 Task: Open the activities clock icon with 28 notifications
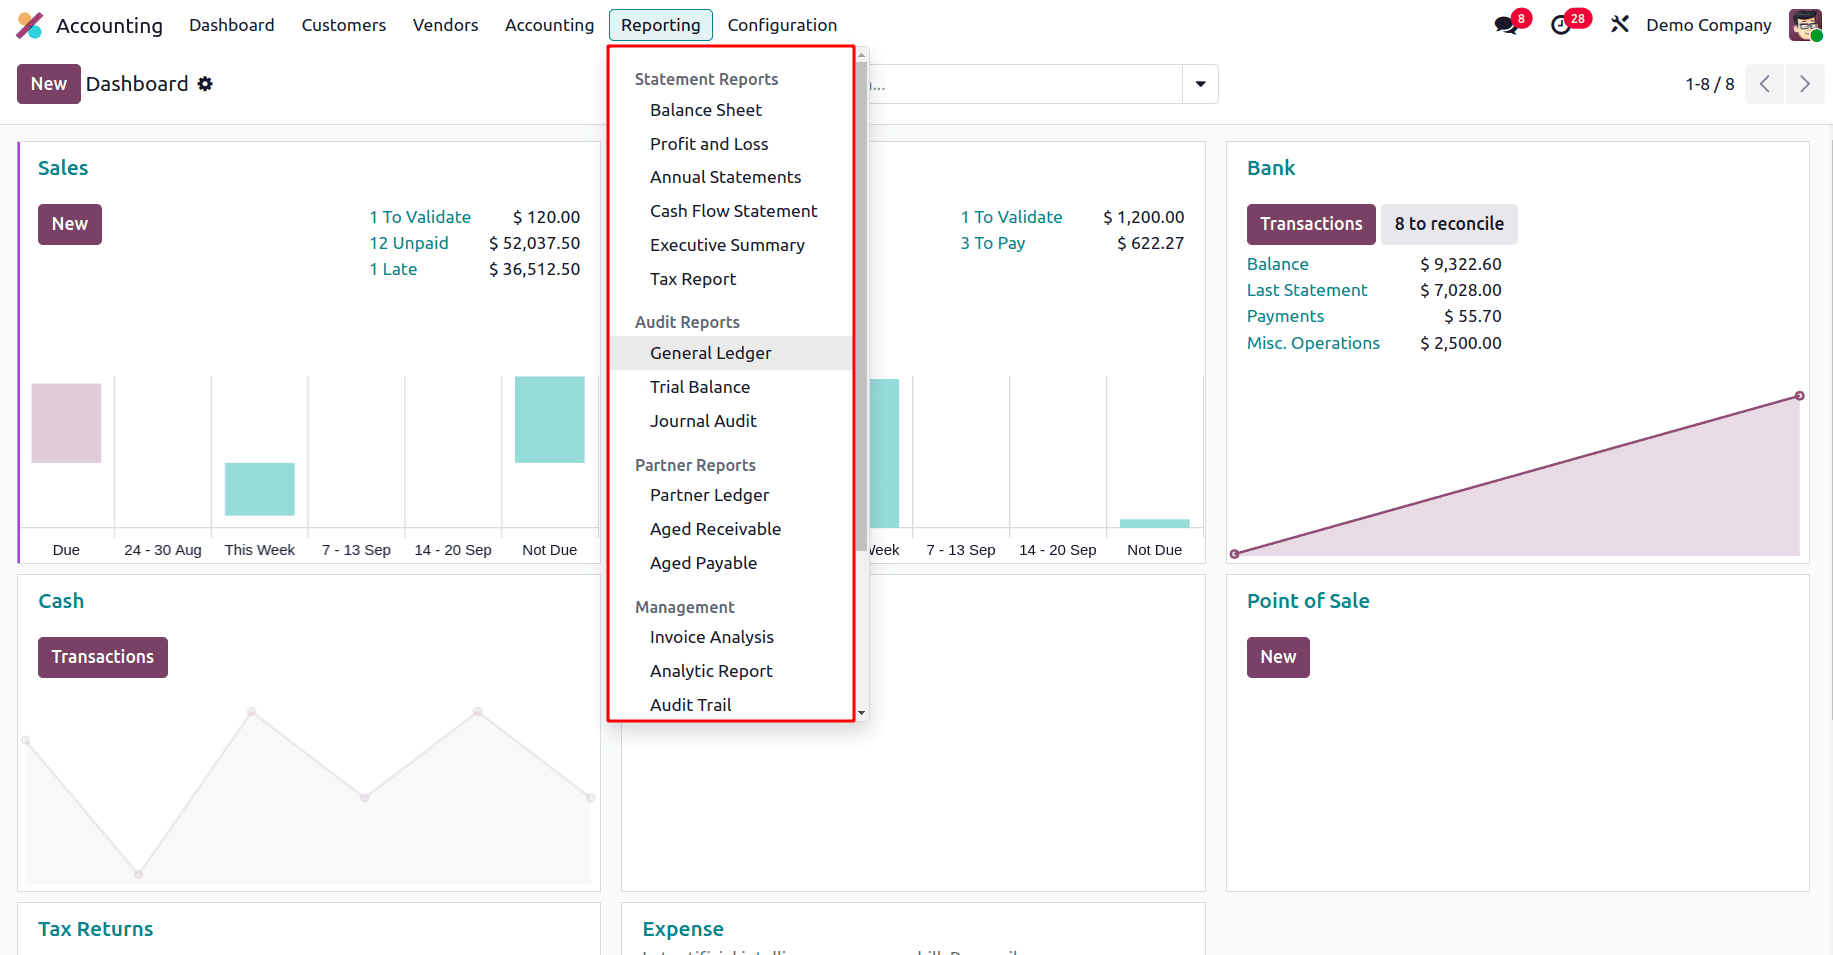(x=1563, y=23)
